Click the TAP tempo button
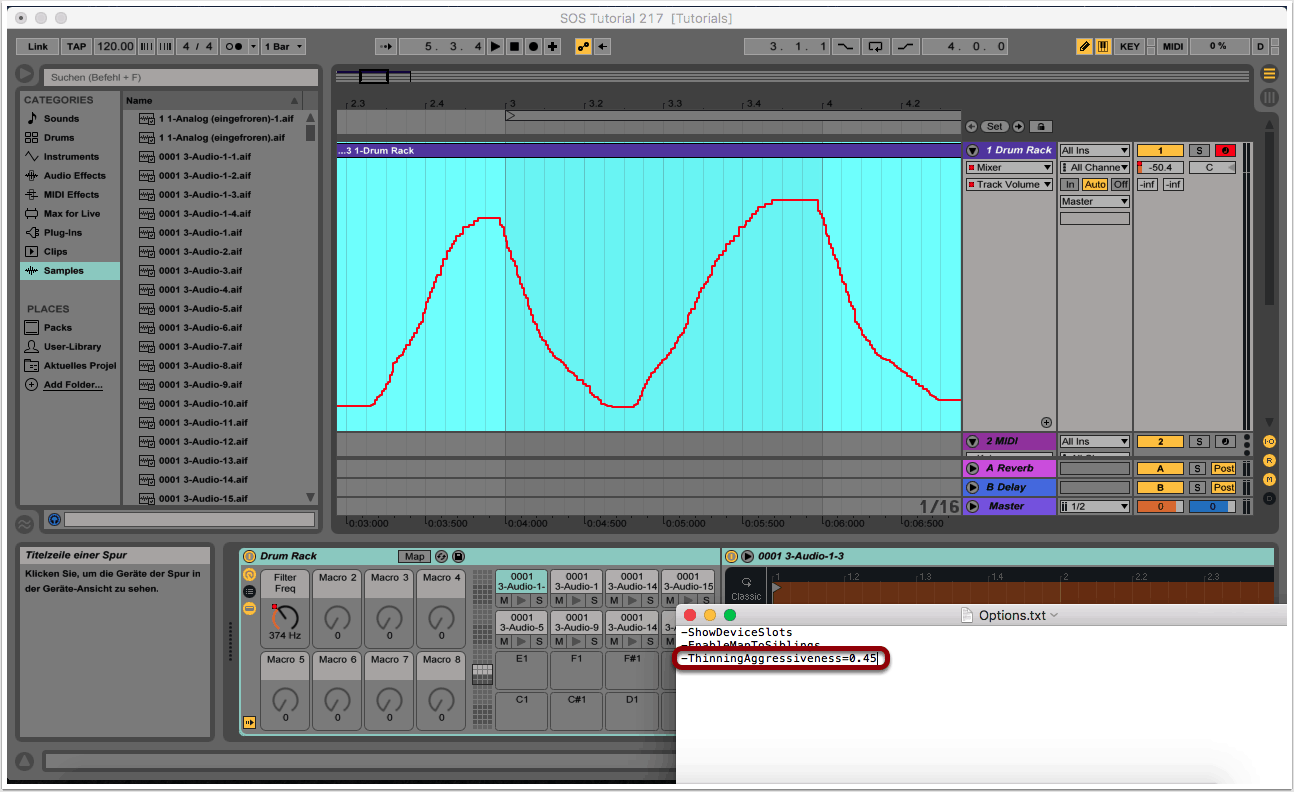The width and height of the screenshot is (1294, 792). click(x=76, y=47)
